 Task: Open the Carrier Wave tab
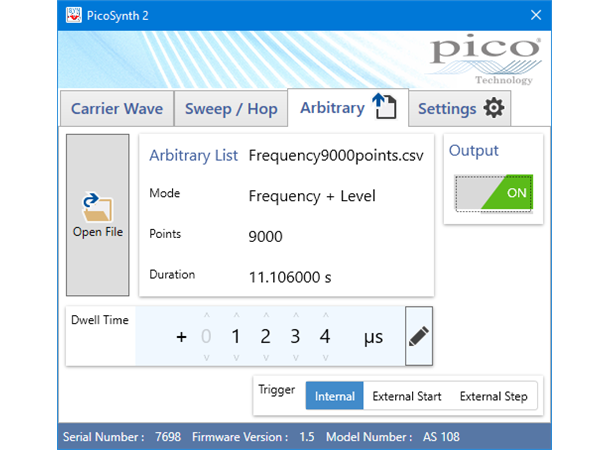click(x=117, y=109)
